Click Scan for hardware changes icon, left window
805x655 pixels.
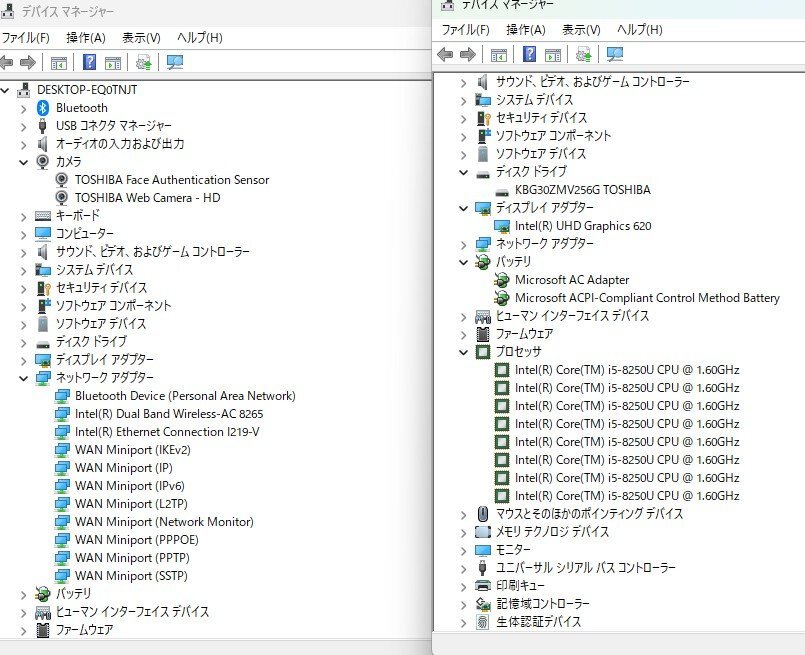click(175, 62)
